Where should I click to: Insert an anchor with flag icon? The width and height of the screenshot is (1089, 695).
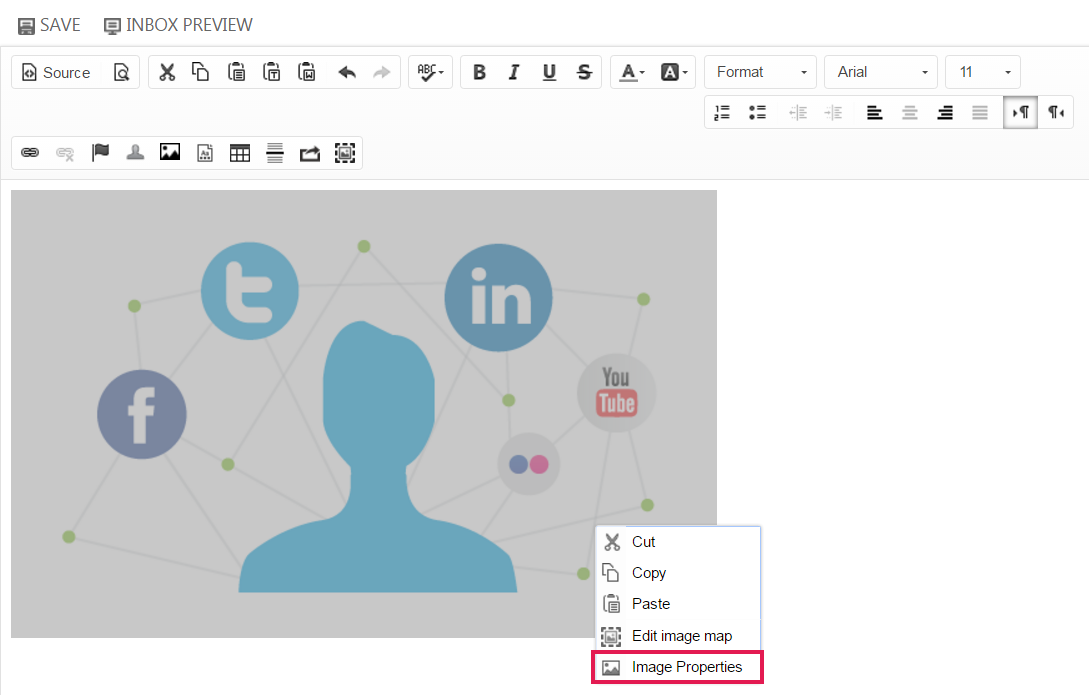pos(100,153)
